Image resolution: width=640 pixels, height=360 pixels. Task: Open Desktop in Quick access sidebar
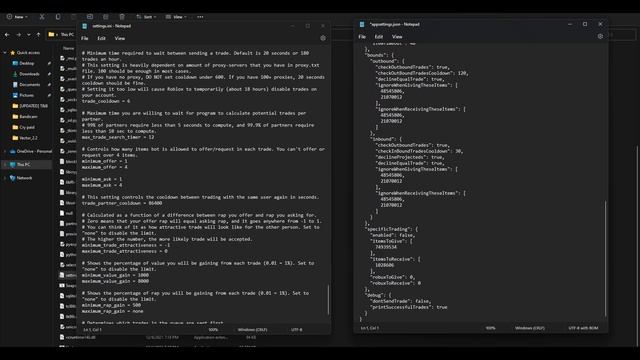point(27,63)
